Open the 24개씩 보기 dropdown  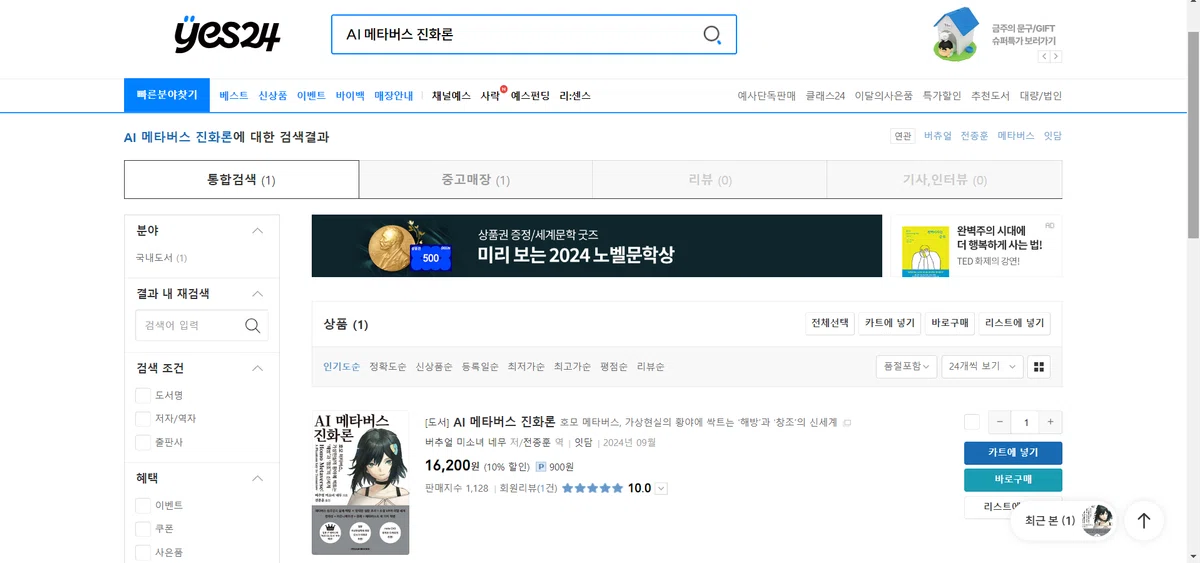[982, 367]
